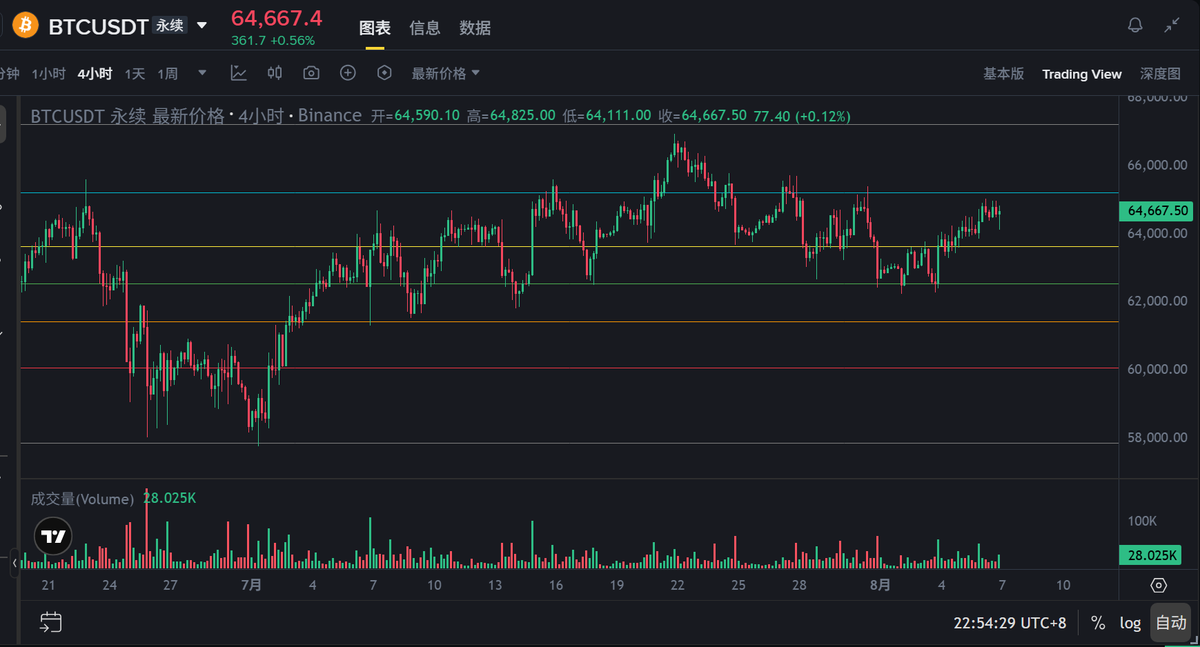
Task: Click the legend low value 64,111.00
Action: [x=619, y=116]
